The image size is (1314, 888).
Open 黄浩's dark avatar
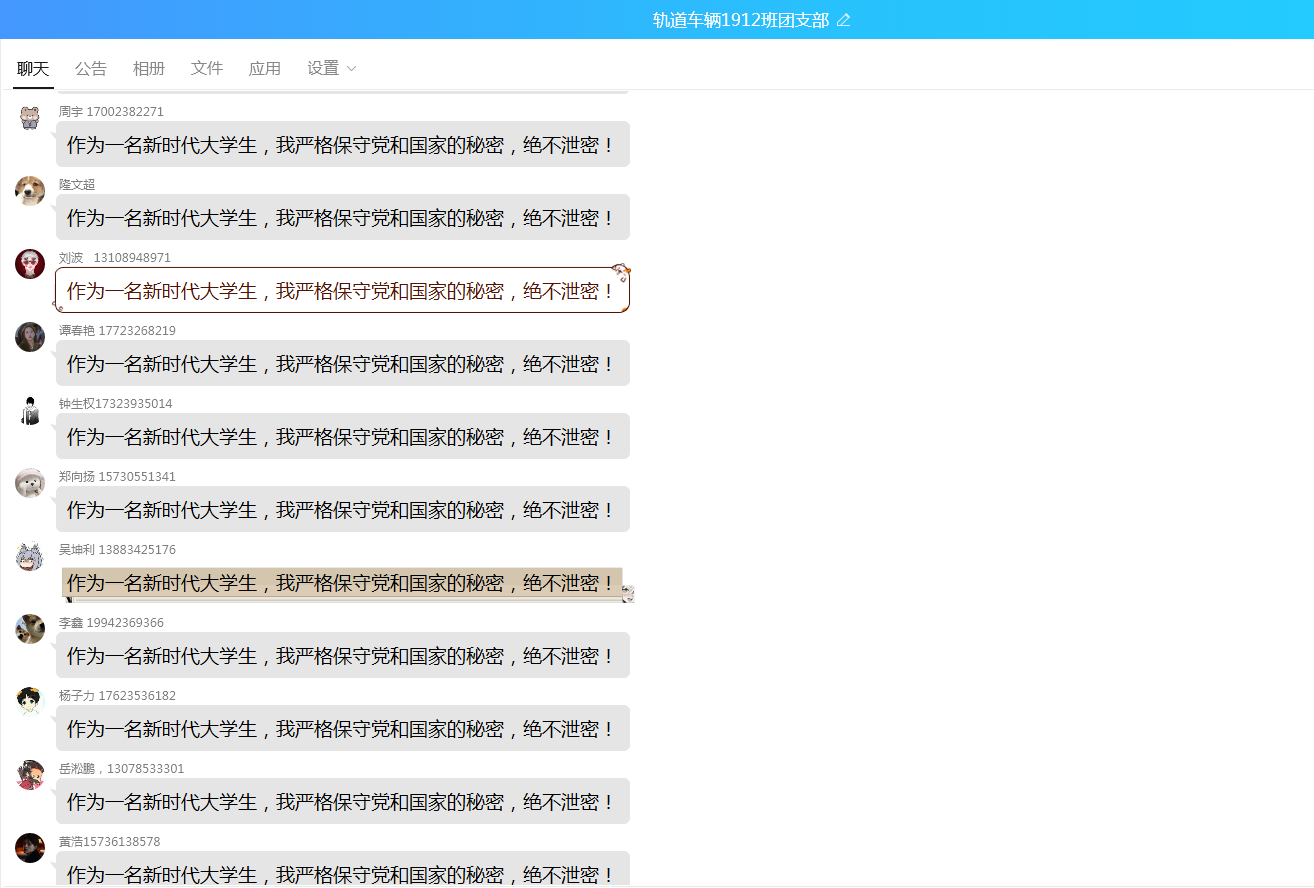(x=30, y=848)
